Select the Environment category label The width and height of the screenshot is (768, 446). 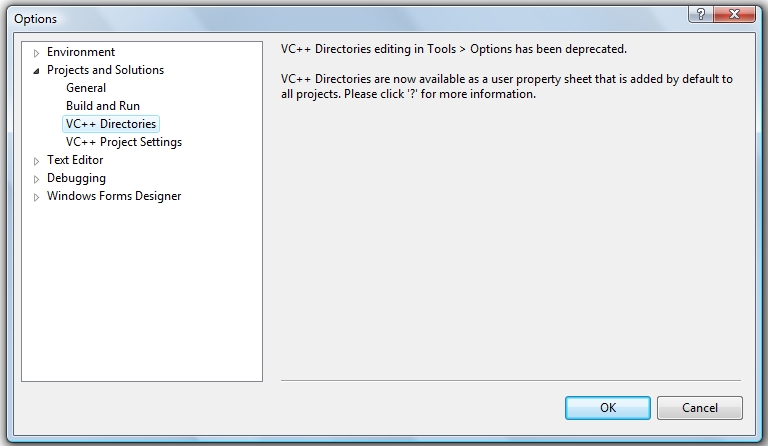pyautogui.click(x=81, y=52)
